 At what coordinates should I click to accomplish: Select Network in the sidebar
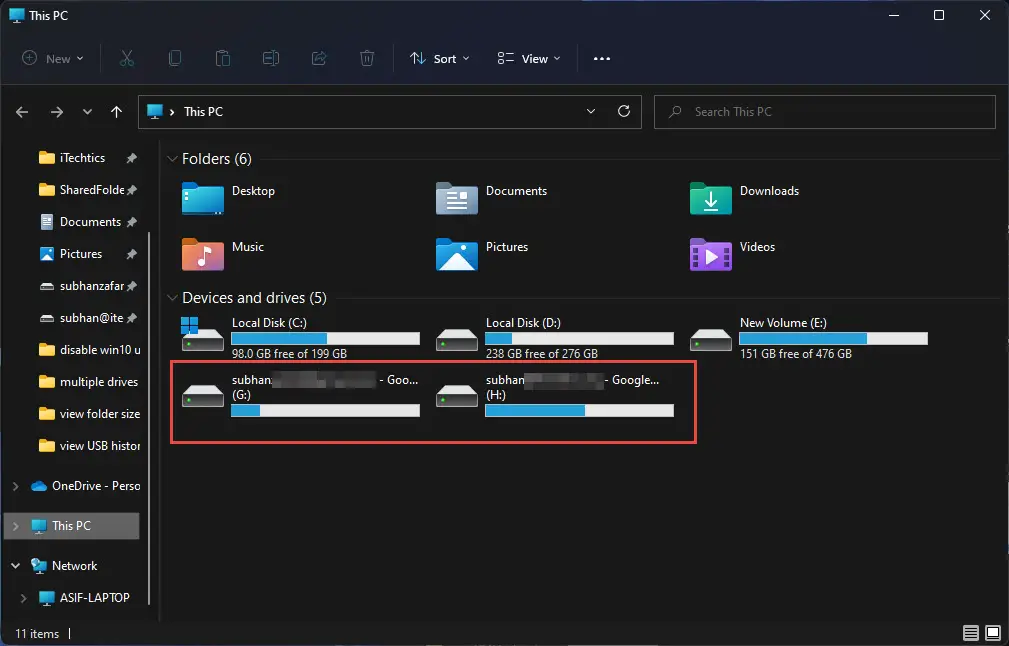click(65, 566)
